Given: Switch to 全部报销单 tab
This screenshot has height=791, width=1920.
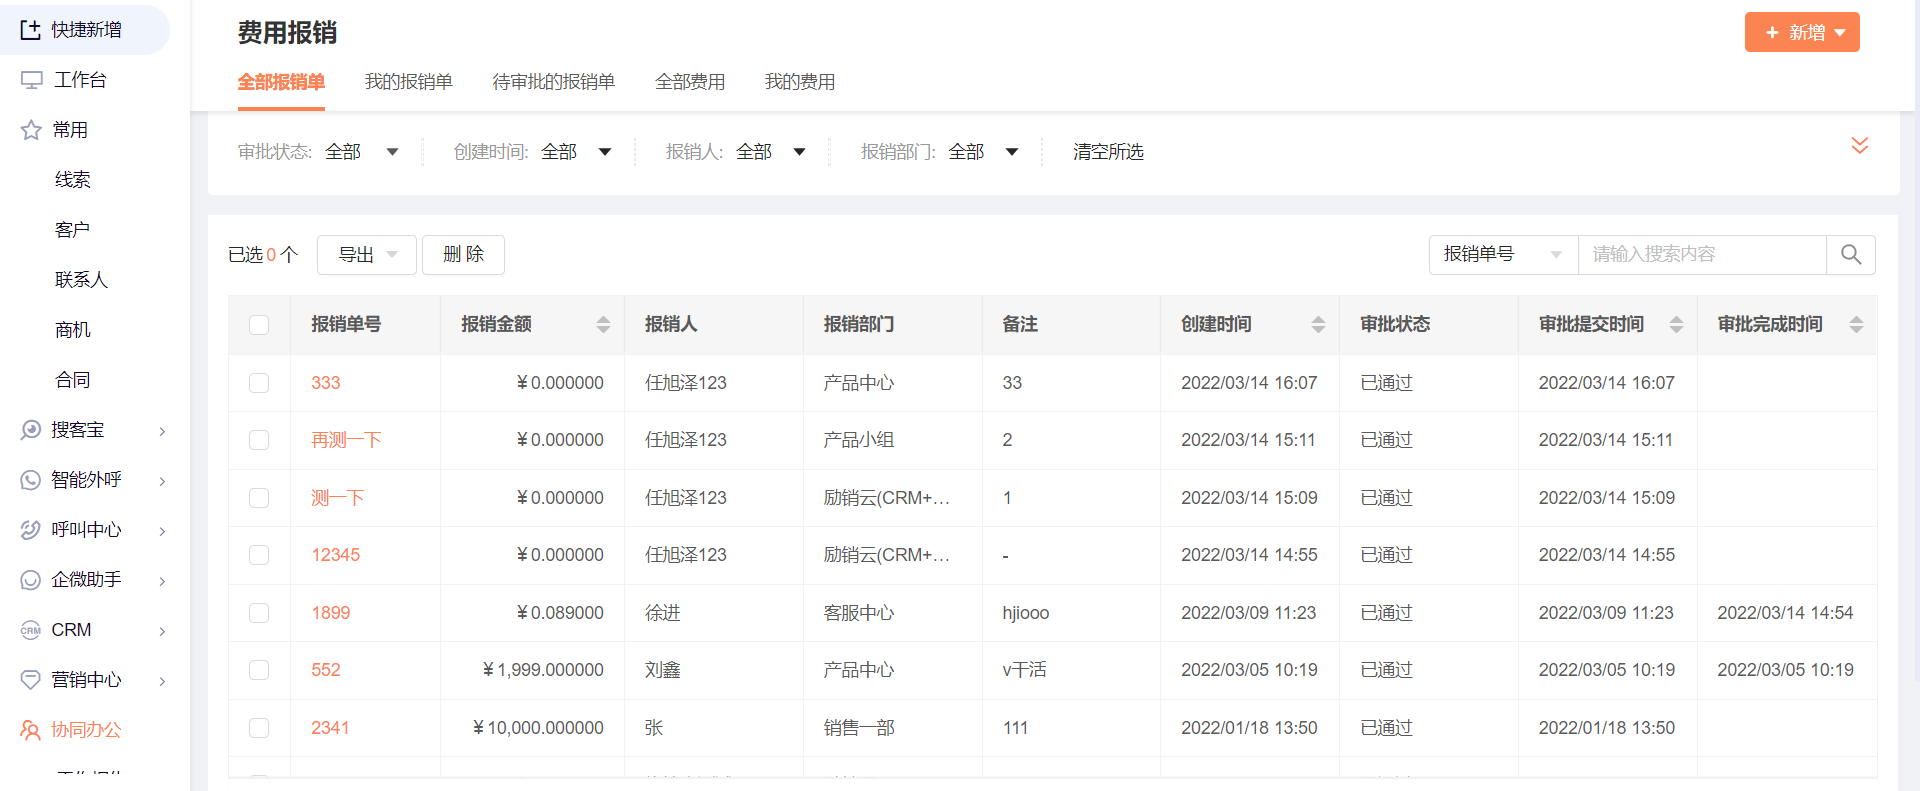Looking at the screenshot, I should [281, 82].
